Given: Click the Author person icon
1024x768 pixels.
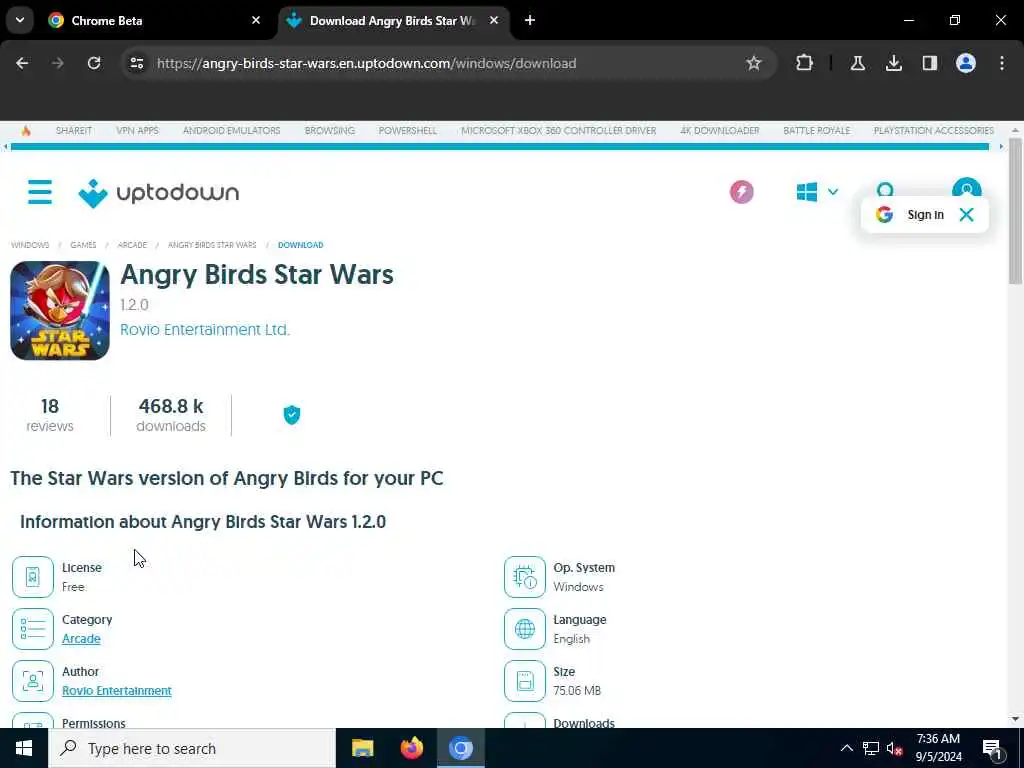Looking at the screenshot, I should [33, 680].
